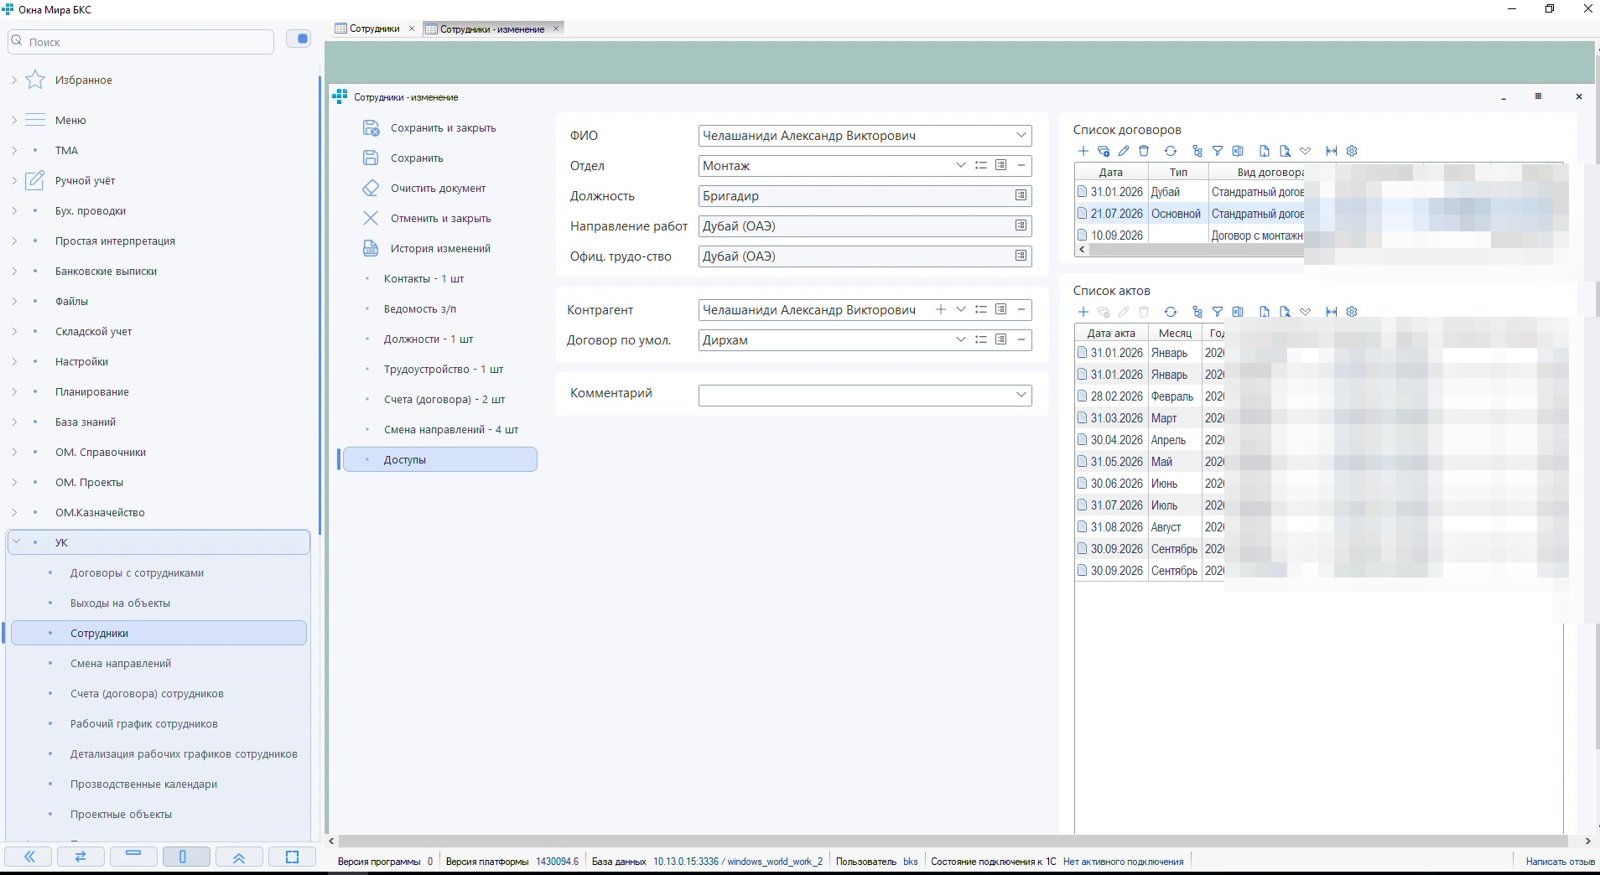The width and height of the screenshot is (1600, 875).
Task: Click the edit pencil in Список договоров toolbar
Action: (x=1124, y=151)
